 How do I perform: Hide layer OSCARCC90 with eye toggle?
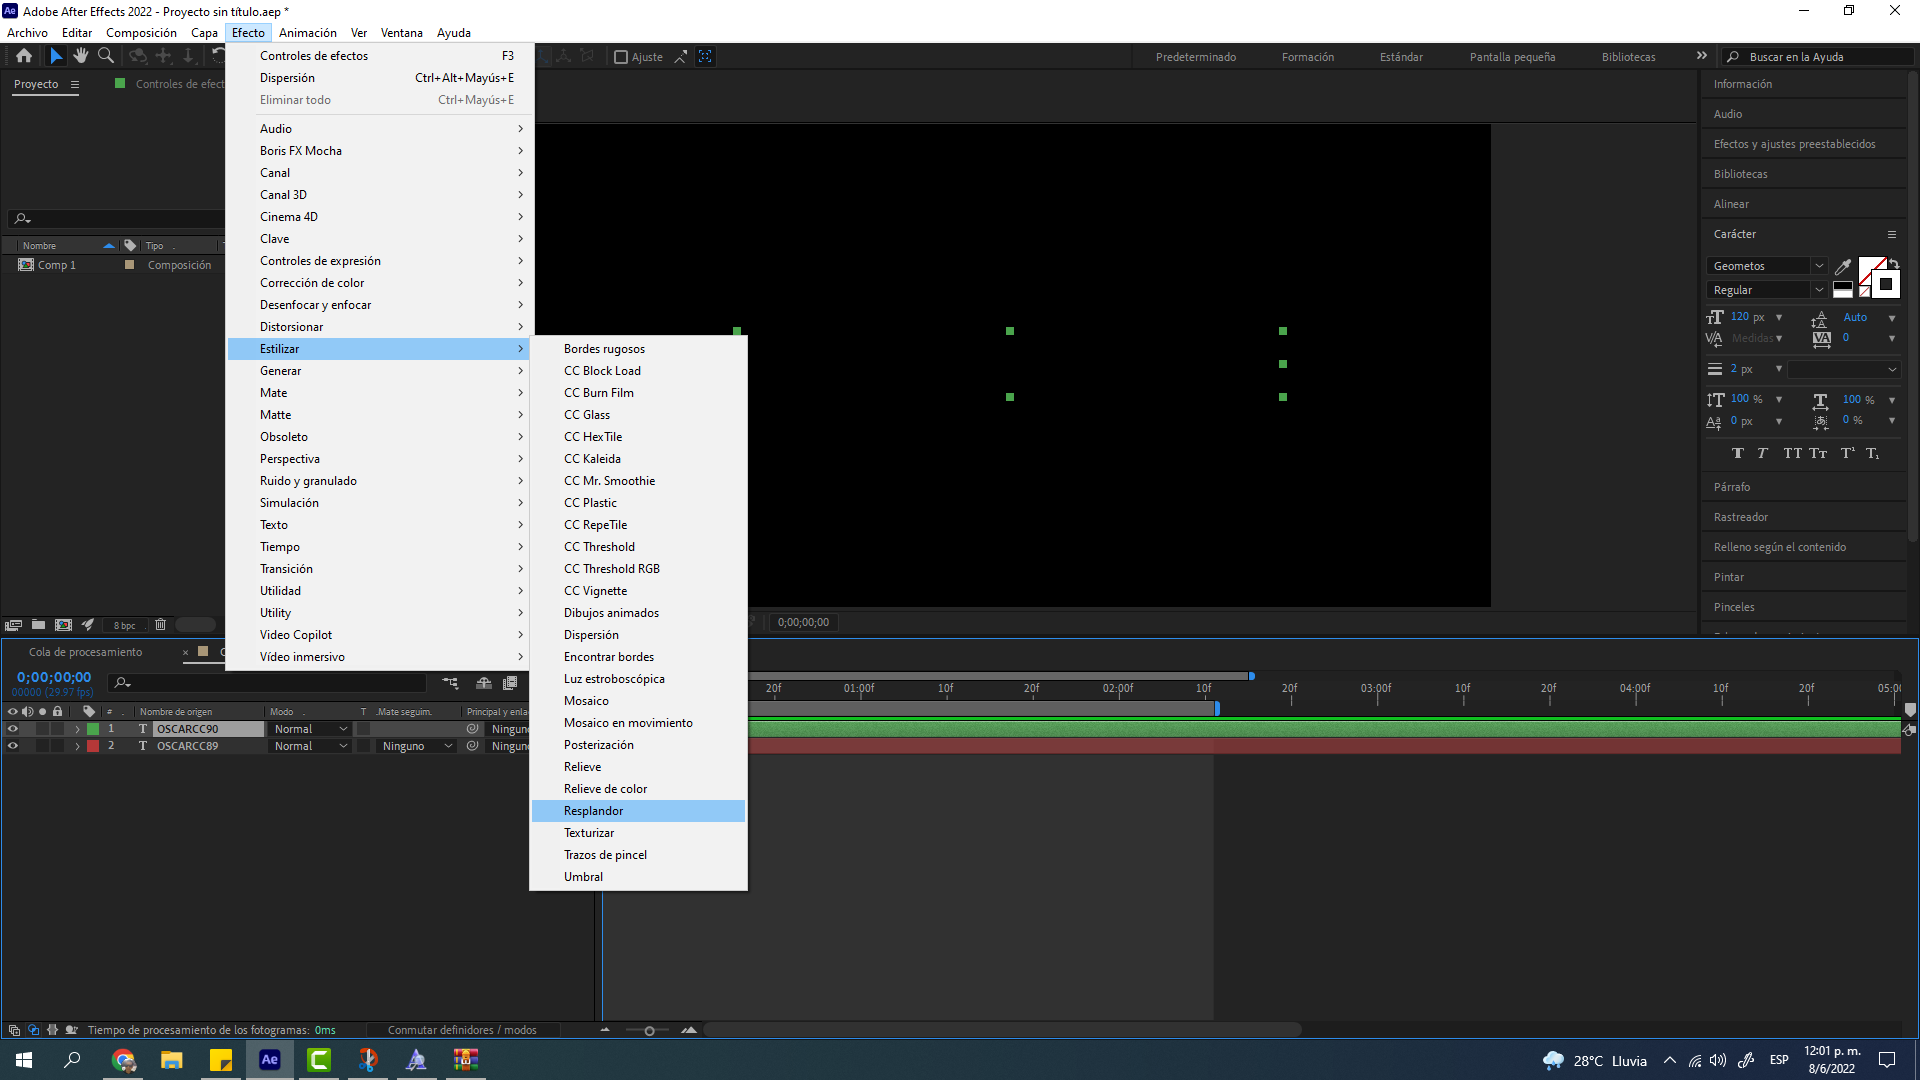[13, 729]
